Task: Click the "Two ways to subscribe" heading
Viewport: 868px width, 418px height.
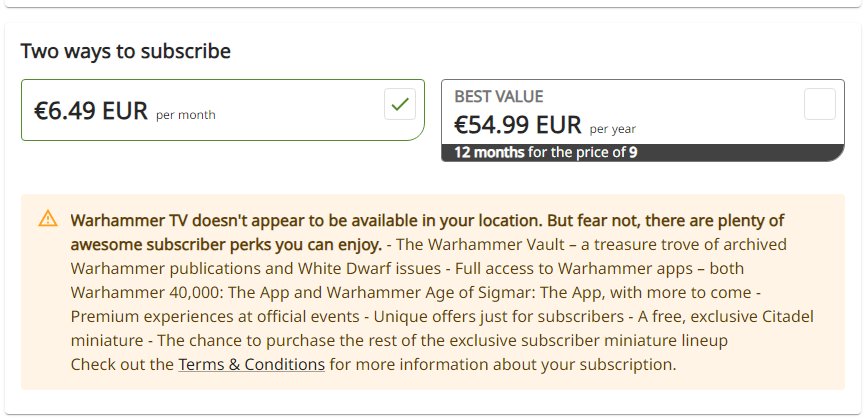Action: pyautogui.click(x=125, y=50)
